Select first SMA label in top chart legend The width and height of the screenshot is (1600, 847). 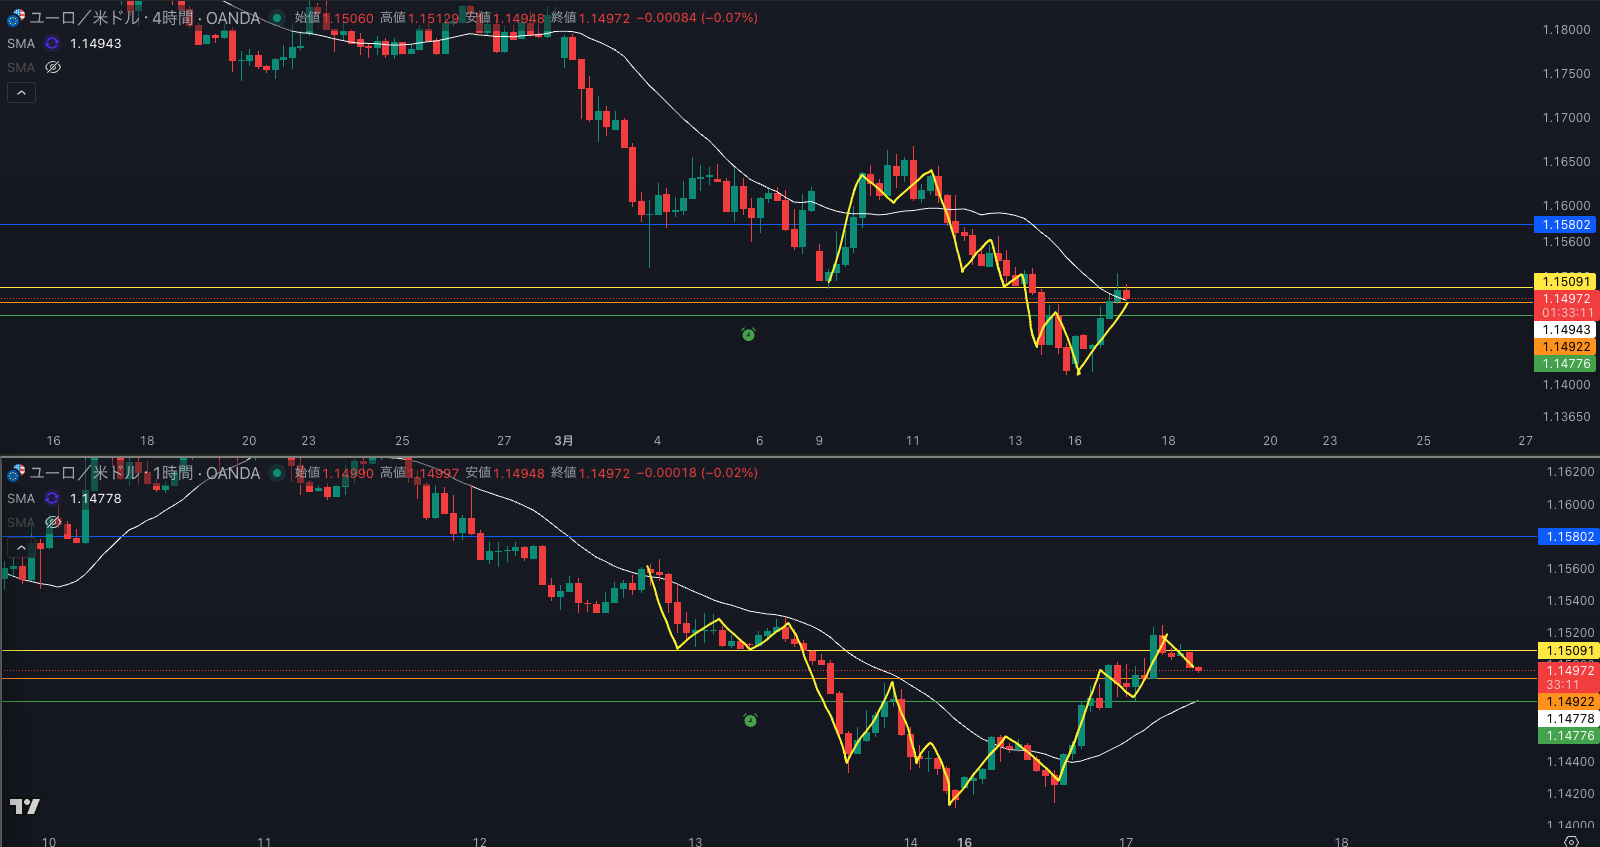pos(21,43)
